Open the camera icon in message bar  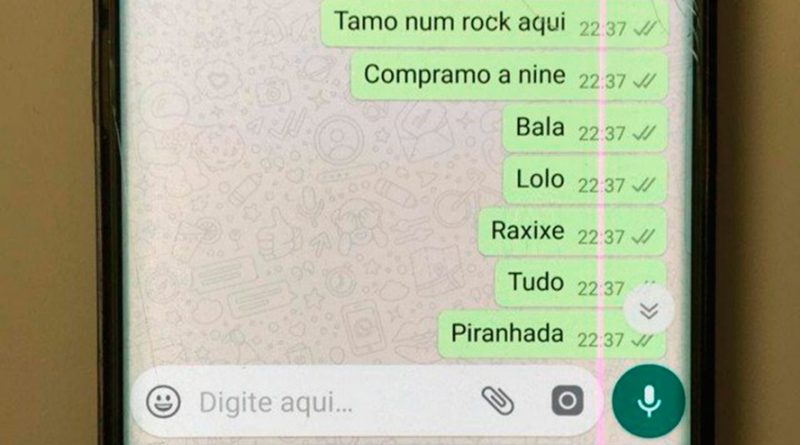coord(567,401)
